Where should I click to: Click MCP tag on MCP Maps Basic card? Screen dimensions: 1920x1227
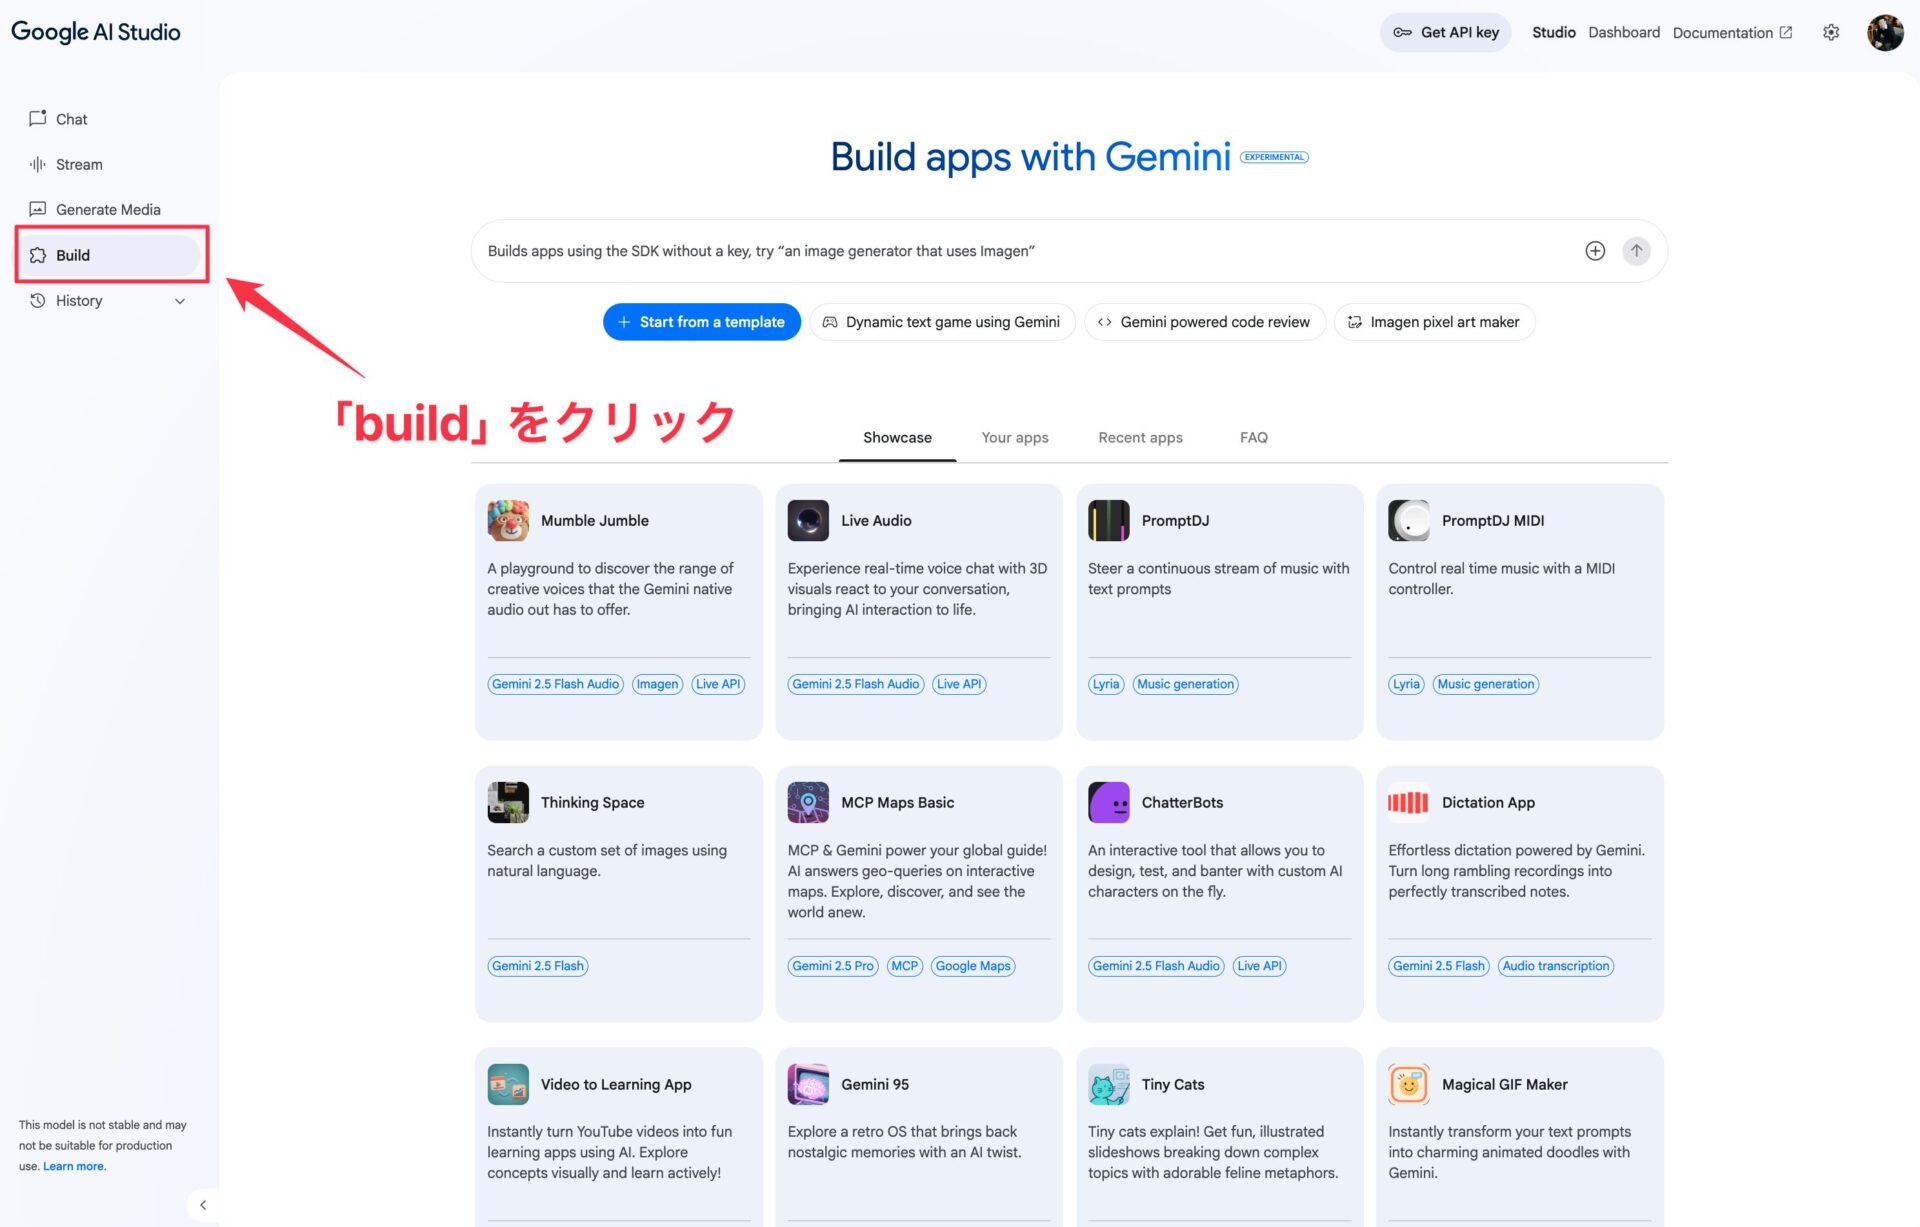[x=904, y=966]
